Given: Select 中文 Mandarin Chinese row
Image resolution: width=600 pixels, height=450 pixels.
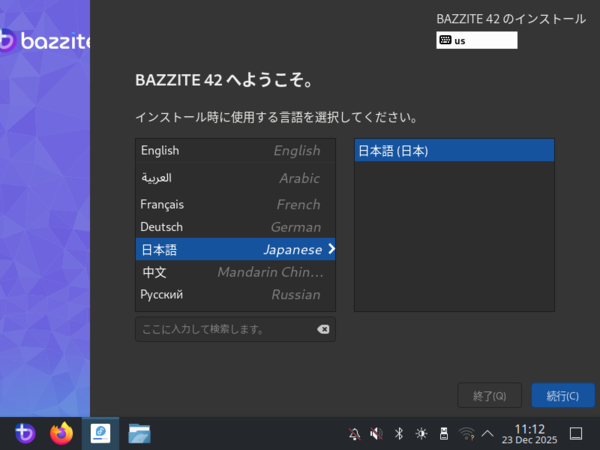Looking at the screenshot, I should 235,272.
